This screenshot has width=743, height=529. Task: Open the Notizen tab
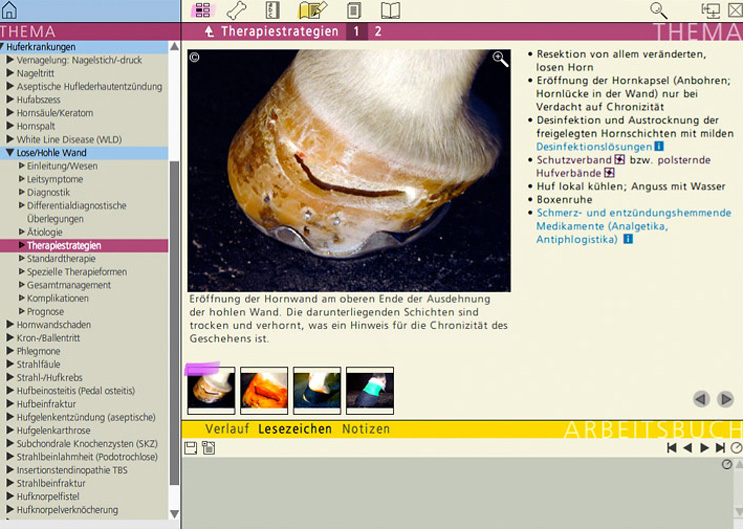click(366, 429)
